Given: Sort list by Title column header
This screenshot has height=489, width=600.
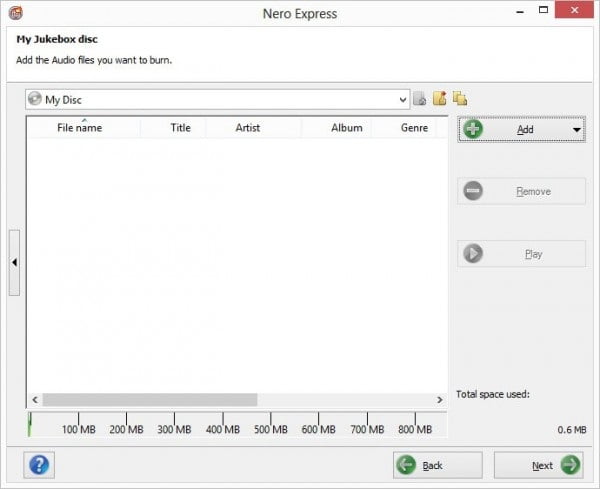Looking at the screenshot, I should pos(180,128).
